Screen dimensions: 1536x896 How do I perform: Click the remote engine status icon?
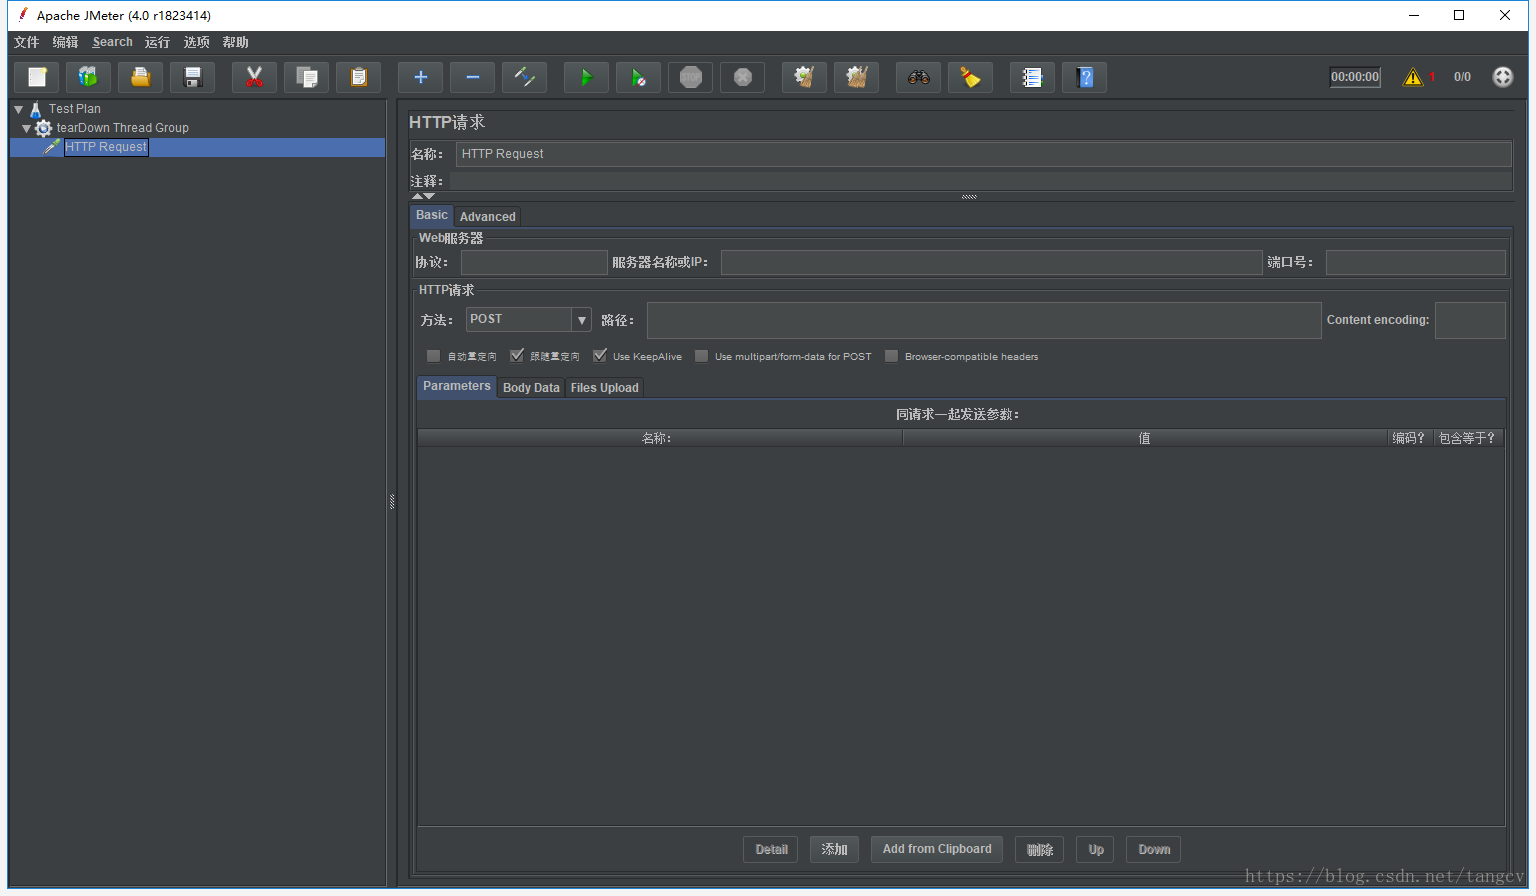click(1502, 77)
